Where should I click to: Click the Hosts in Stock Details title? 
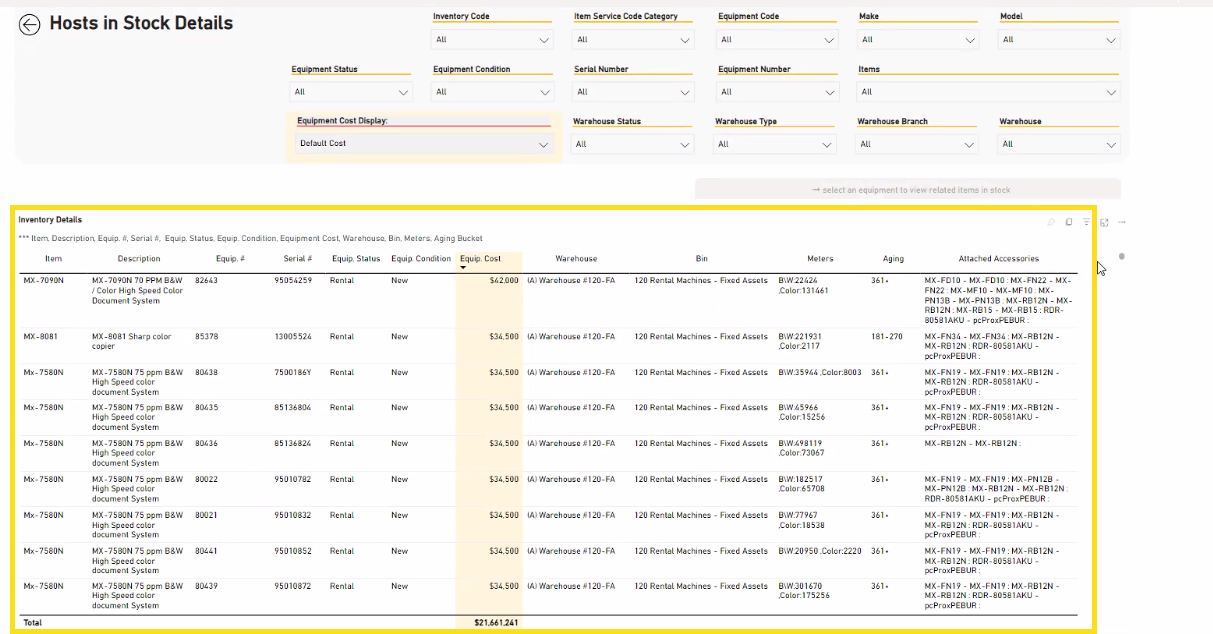coord(141,23)
